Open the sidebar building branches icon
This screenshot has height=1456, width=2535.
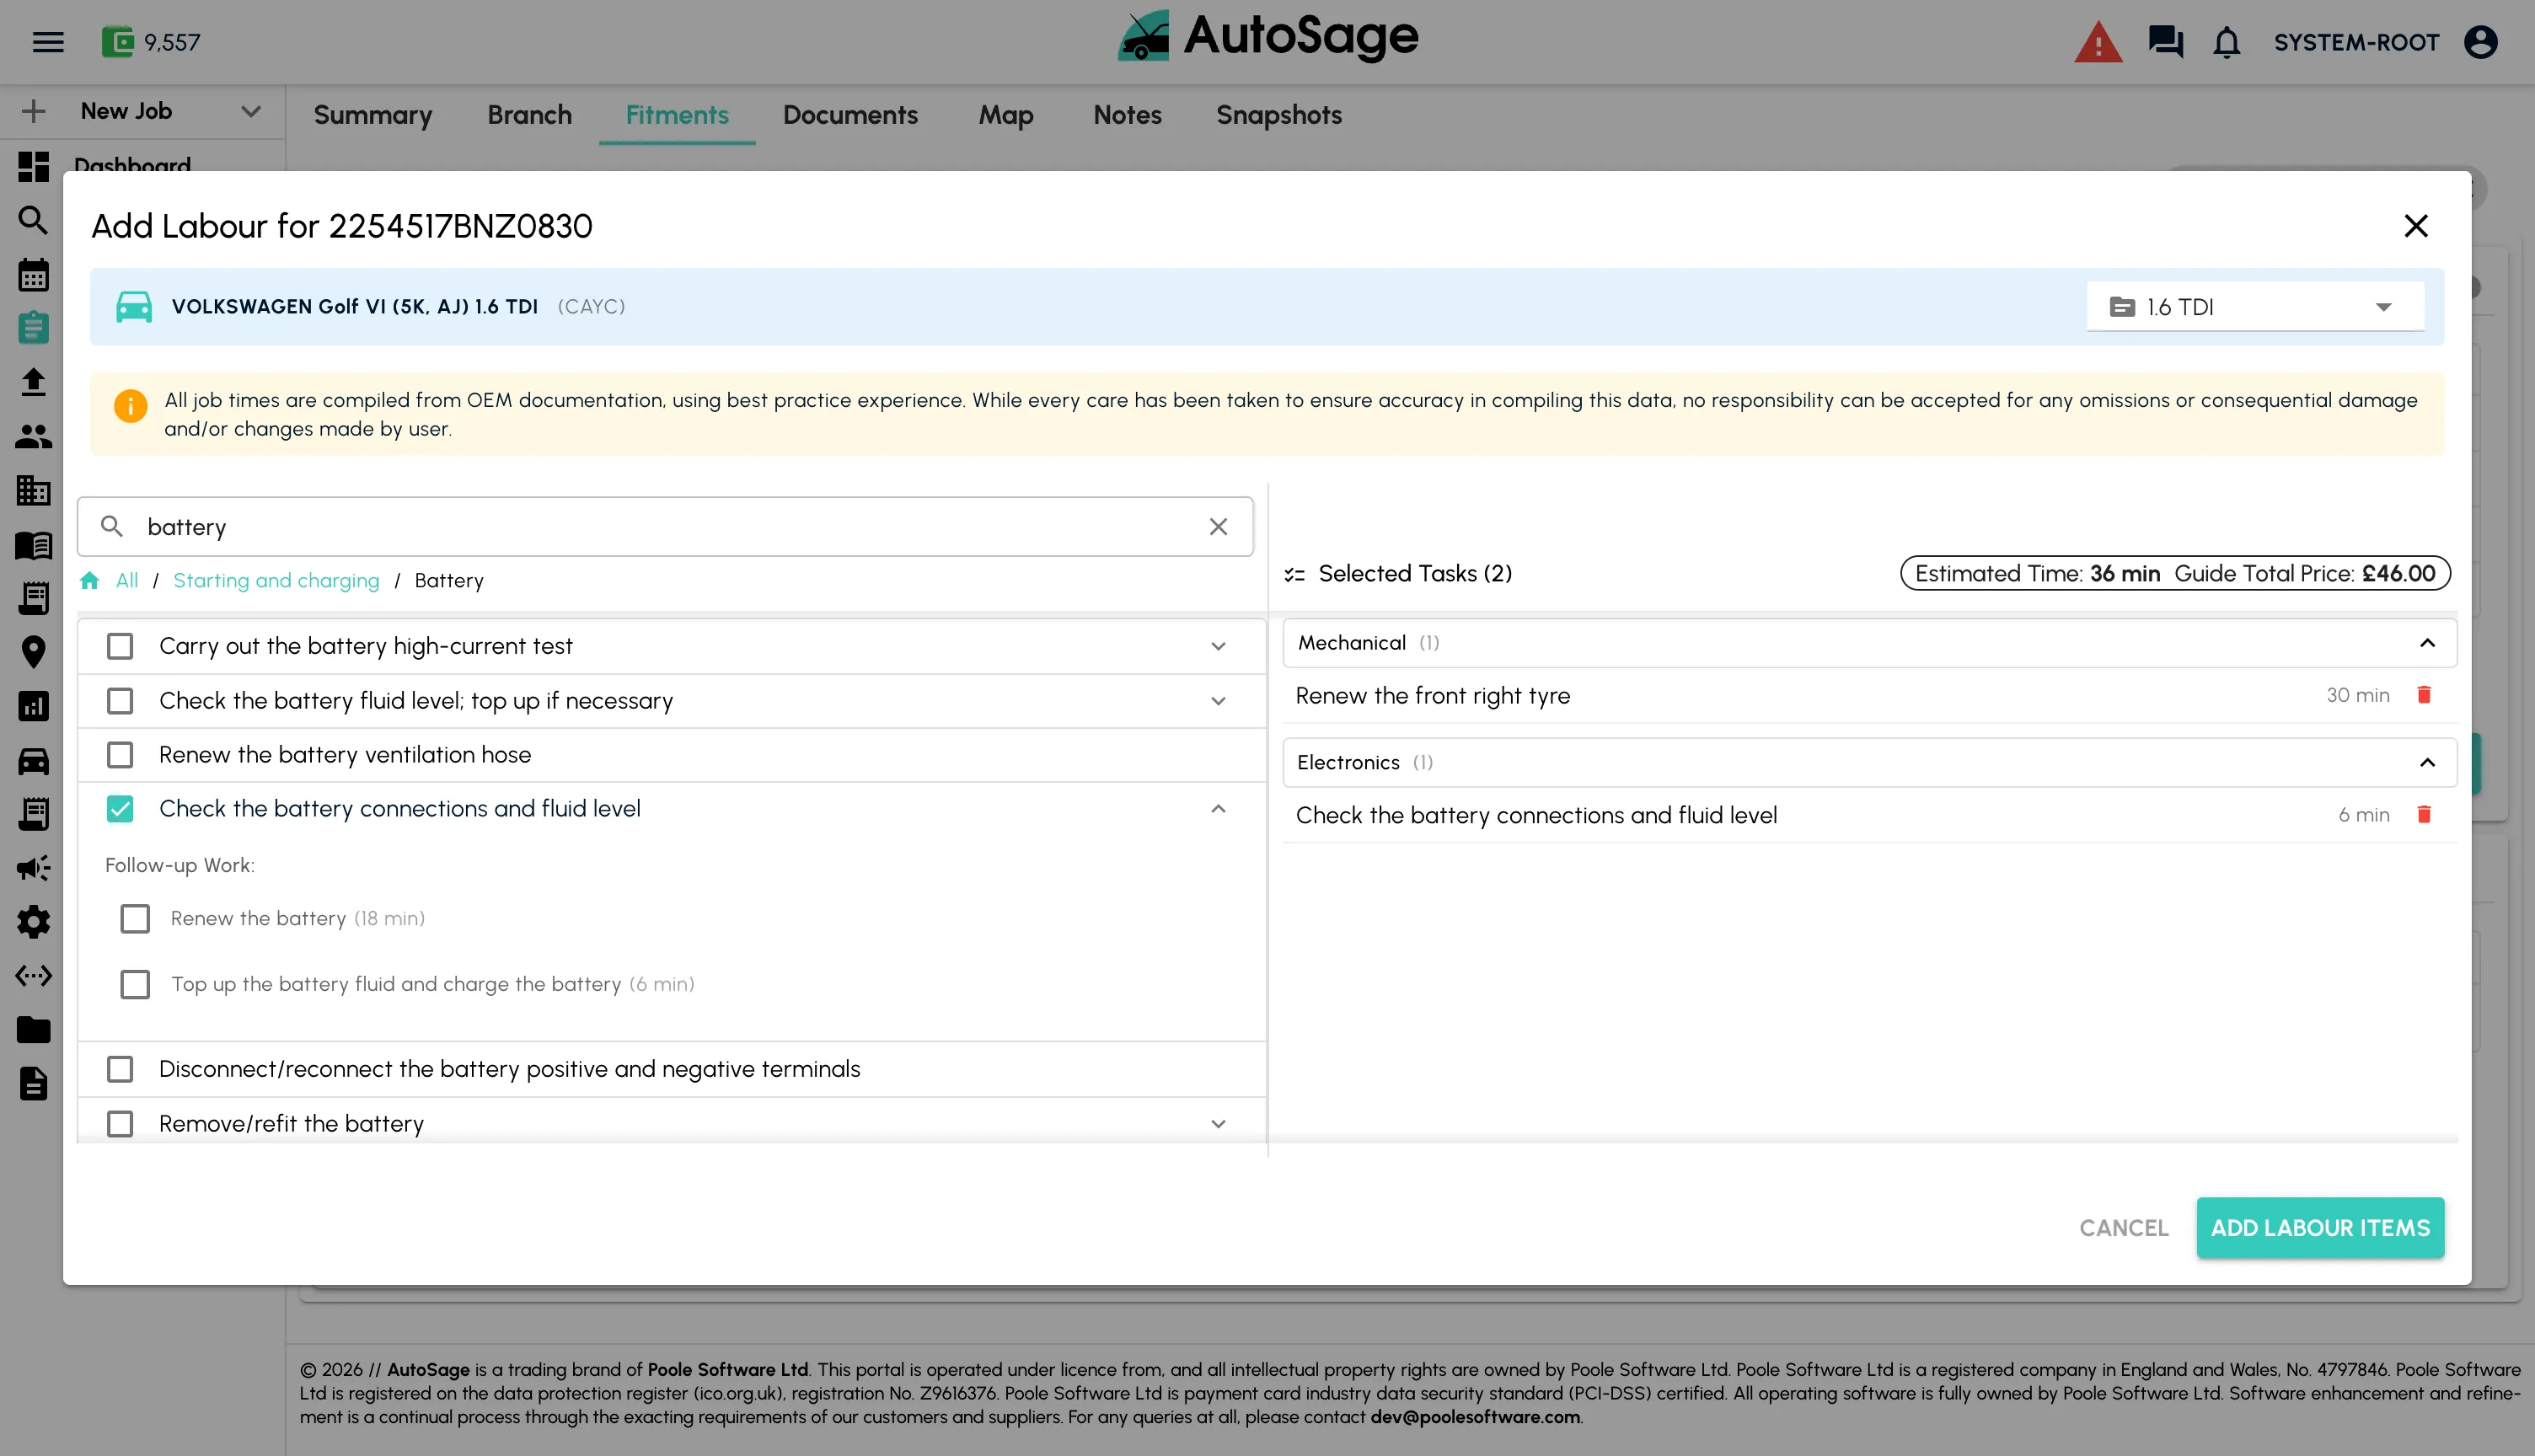coord(33,490)
